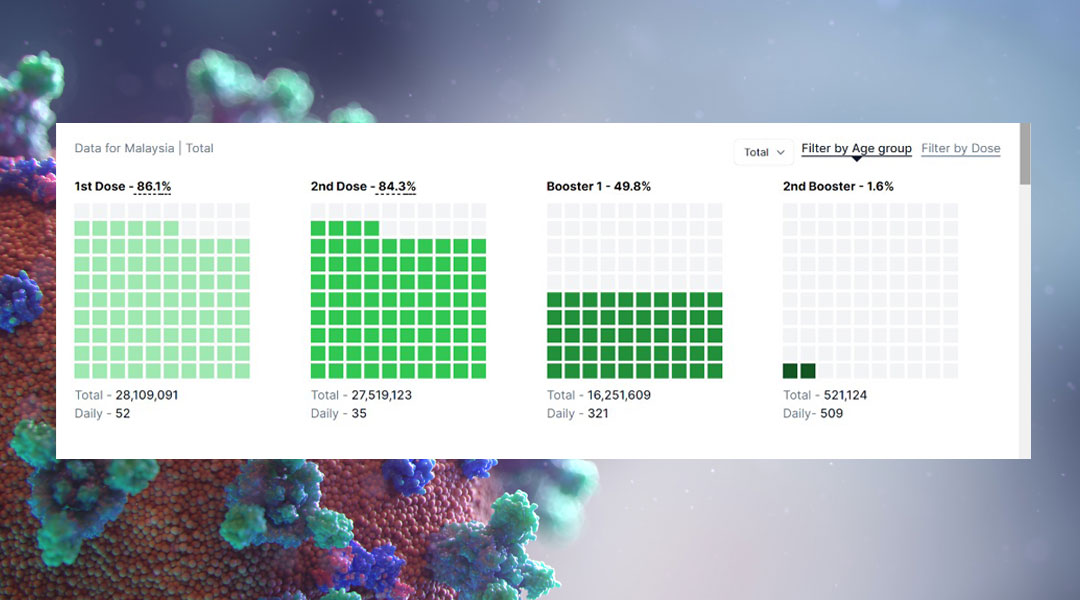The width and height of the screenshot is (1080, 600).
Task: Click the 1st Dose waffle chart
Action: coord(162,291)
